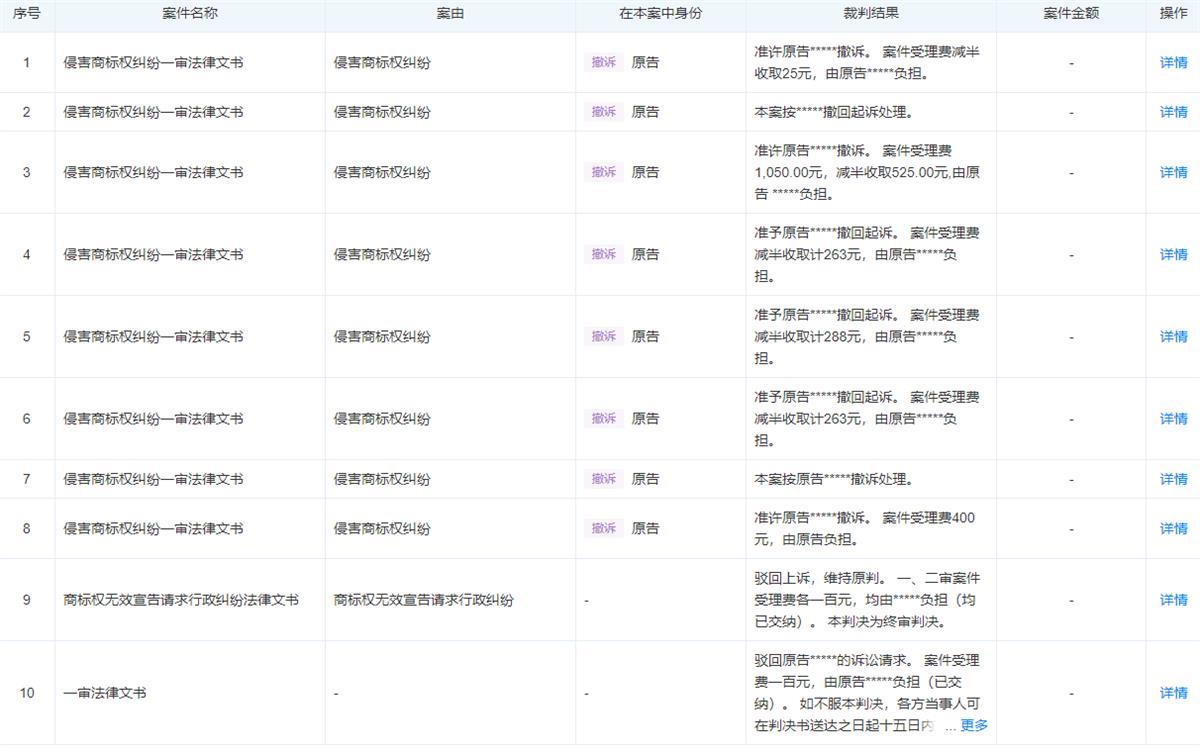
Task: Click the 在本案中身份 column header
Action: click(x=660, y=14)
